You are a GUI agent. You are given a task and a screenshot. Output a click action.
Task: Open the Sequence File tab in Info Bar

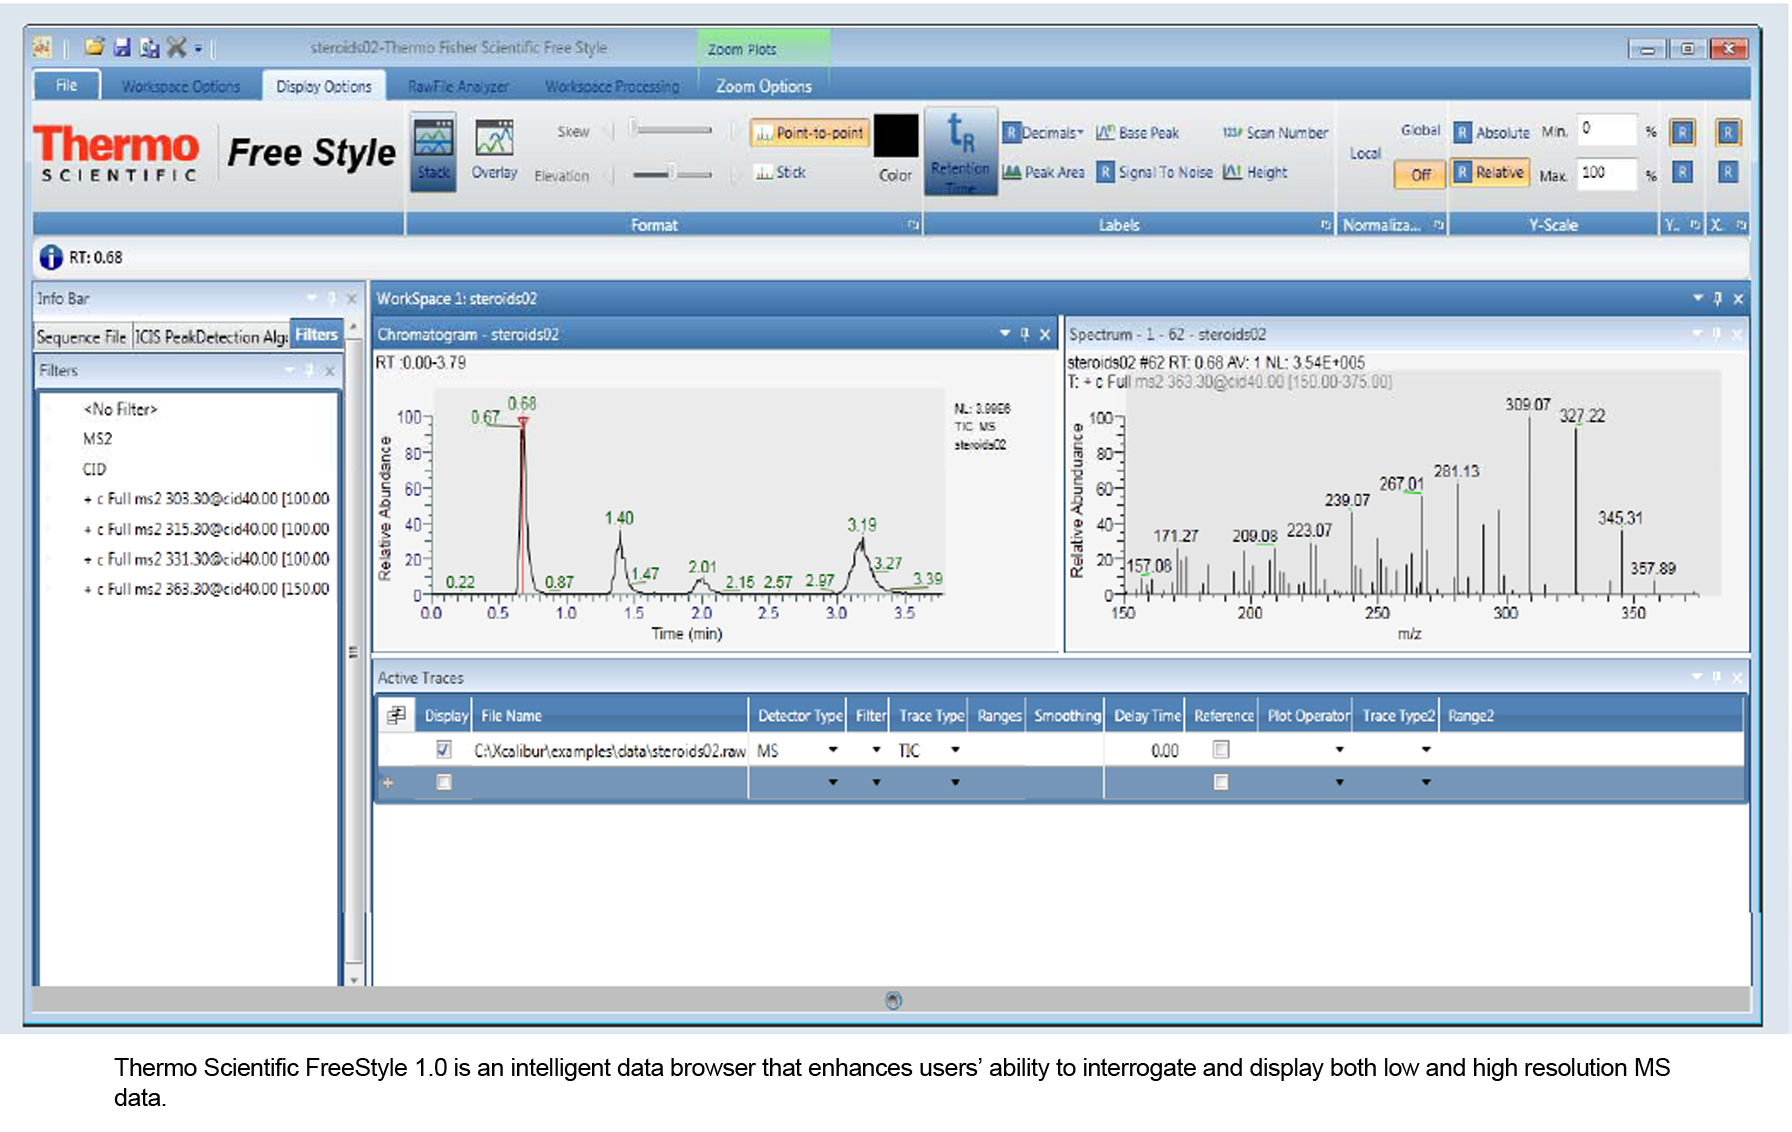coord(82,337)
